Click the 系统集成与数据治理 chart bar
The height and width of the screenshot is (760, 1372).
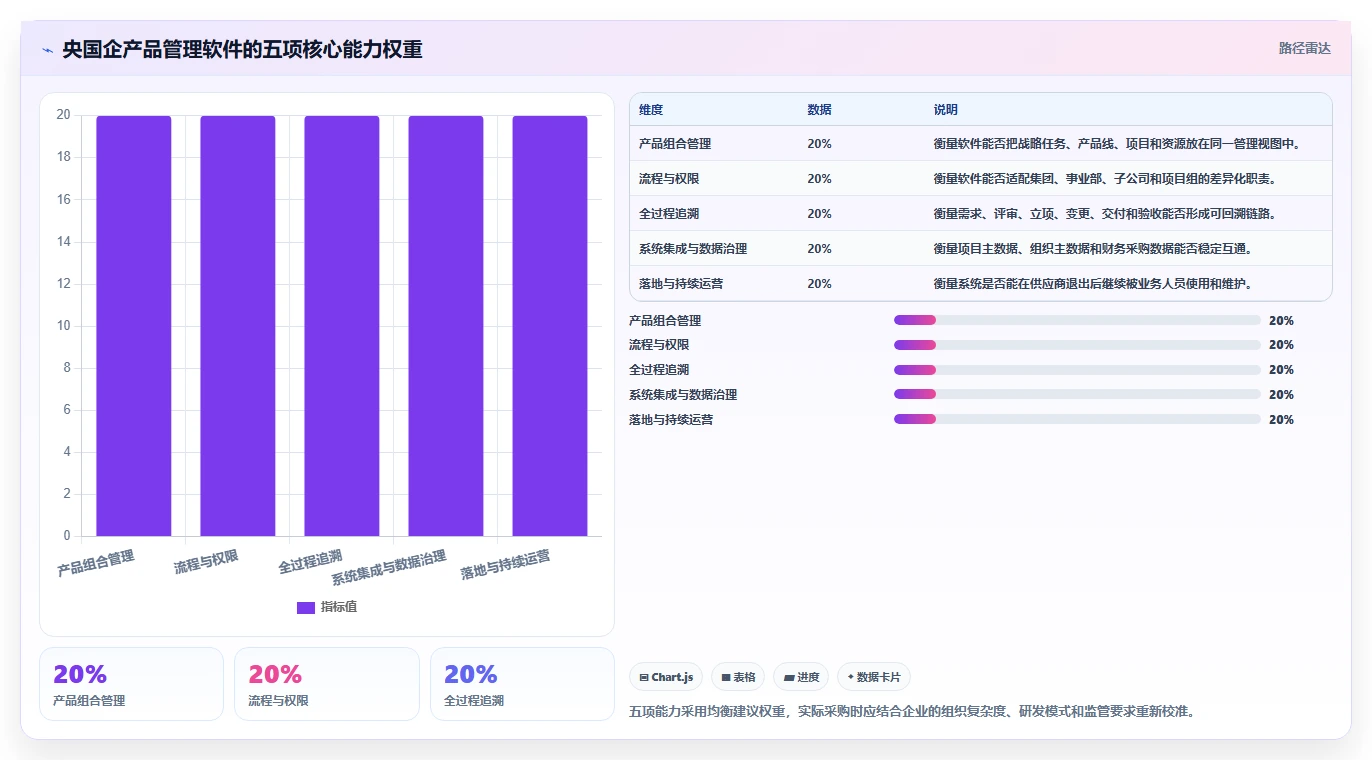click(446, 326)
